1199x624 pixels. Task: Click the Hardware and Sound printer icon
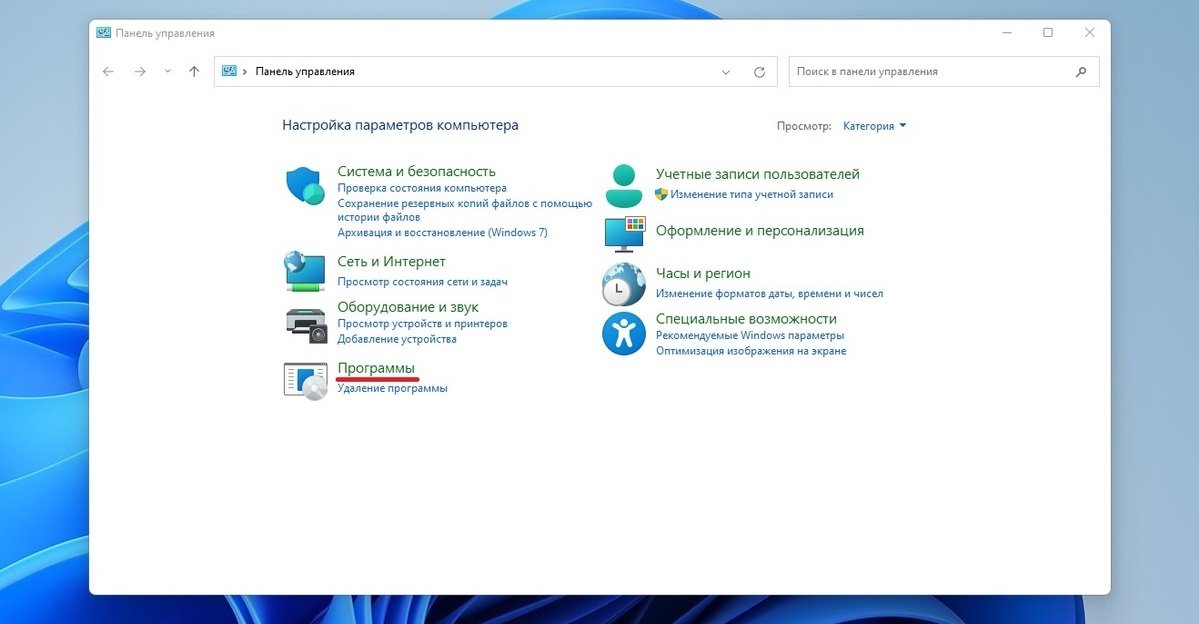[x=305, y=323]
